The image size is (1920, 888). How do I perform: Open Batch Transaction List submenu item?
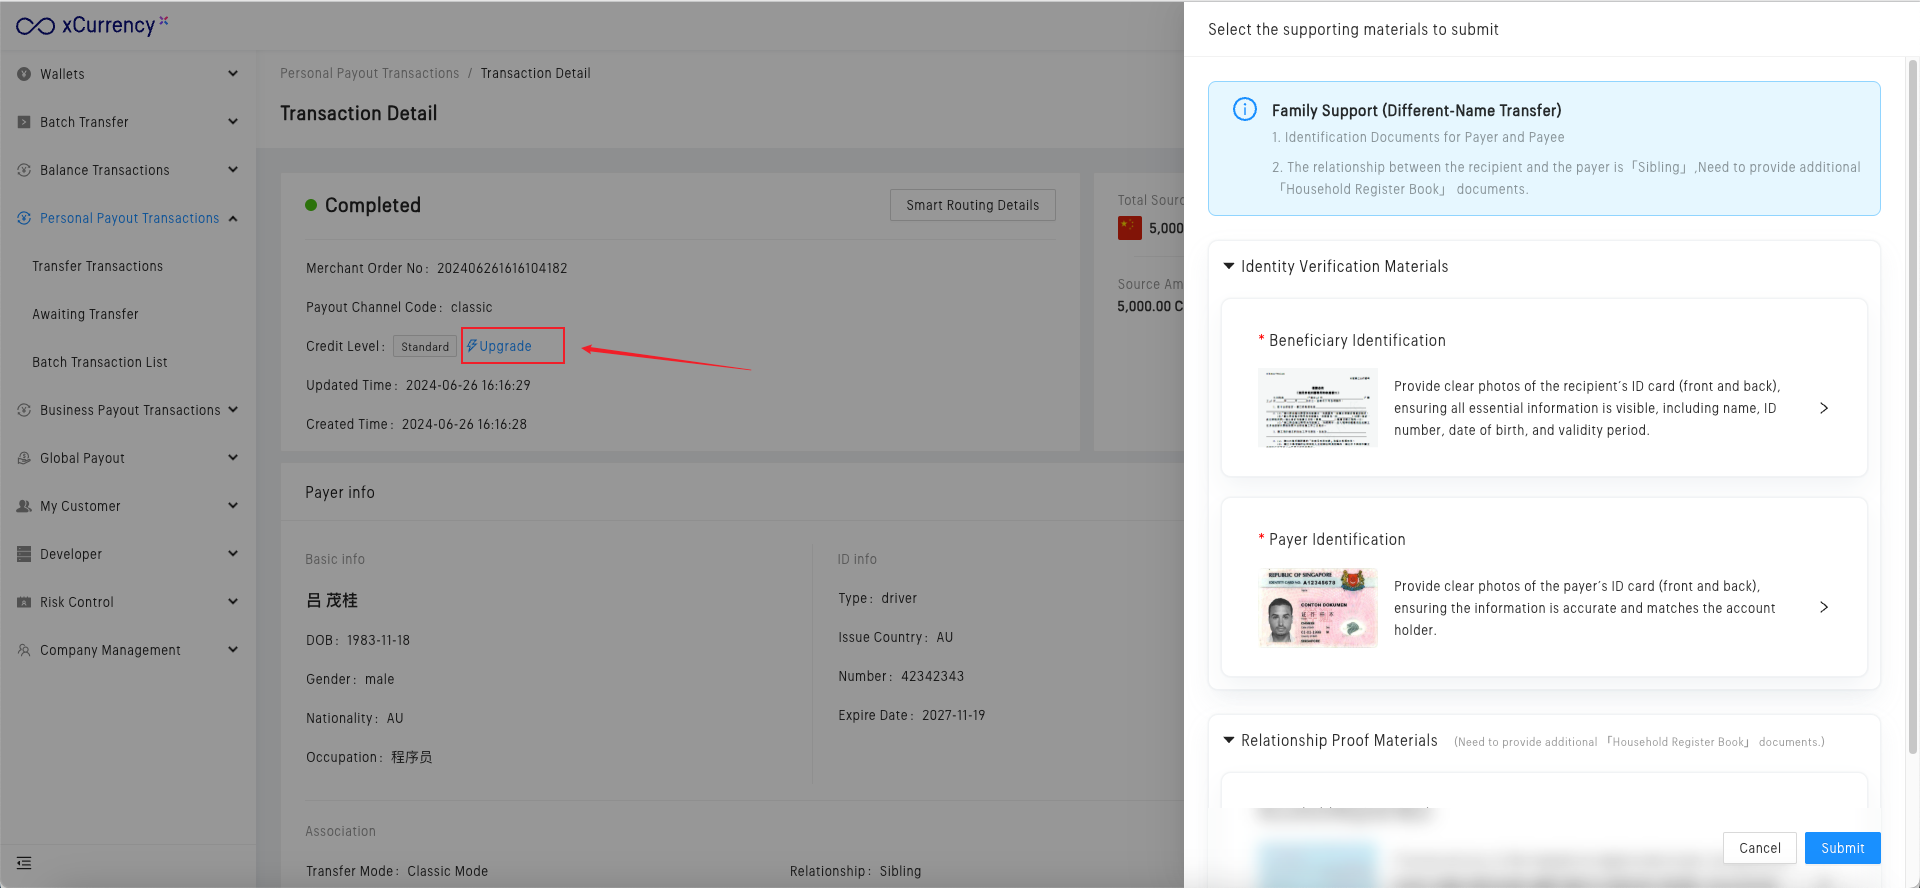pyautogui.click(x=100, y=362)
